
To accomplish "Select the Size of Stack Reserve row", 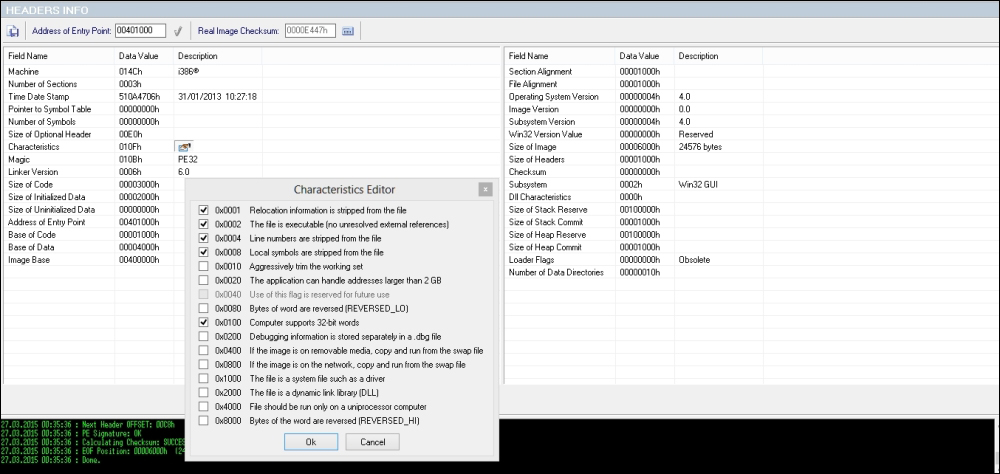I will [x=750, y=210].
